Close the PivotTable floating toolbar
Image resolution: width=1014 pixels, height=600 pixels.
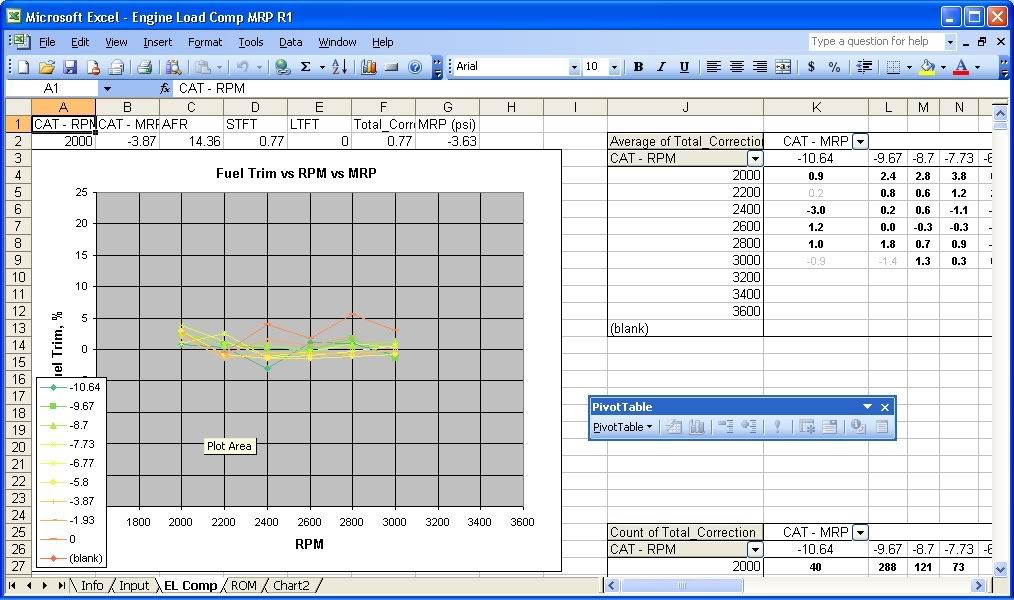pos(884,407)
